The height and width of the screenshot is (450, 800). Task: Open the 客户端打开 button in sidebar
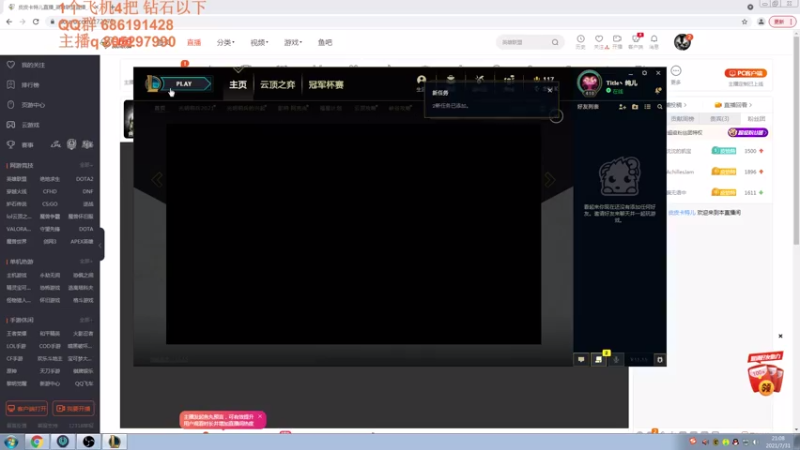click(27, 409)
